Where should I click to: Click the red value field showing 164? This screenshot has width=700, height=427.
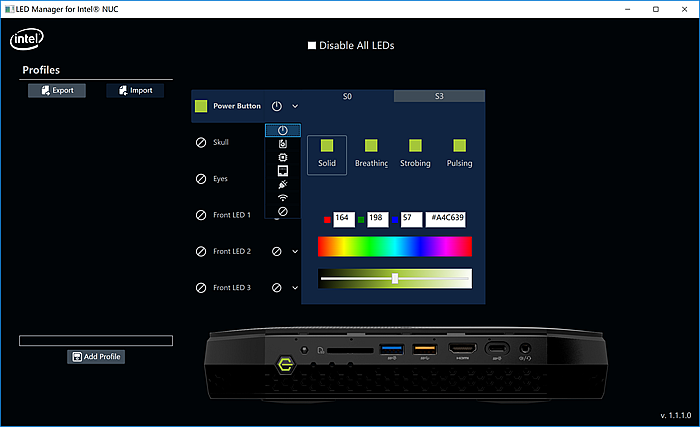tap(344, 219)
